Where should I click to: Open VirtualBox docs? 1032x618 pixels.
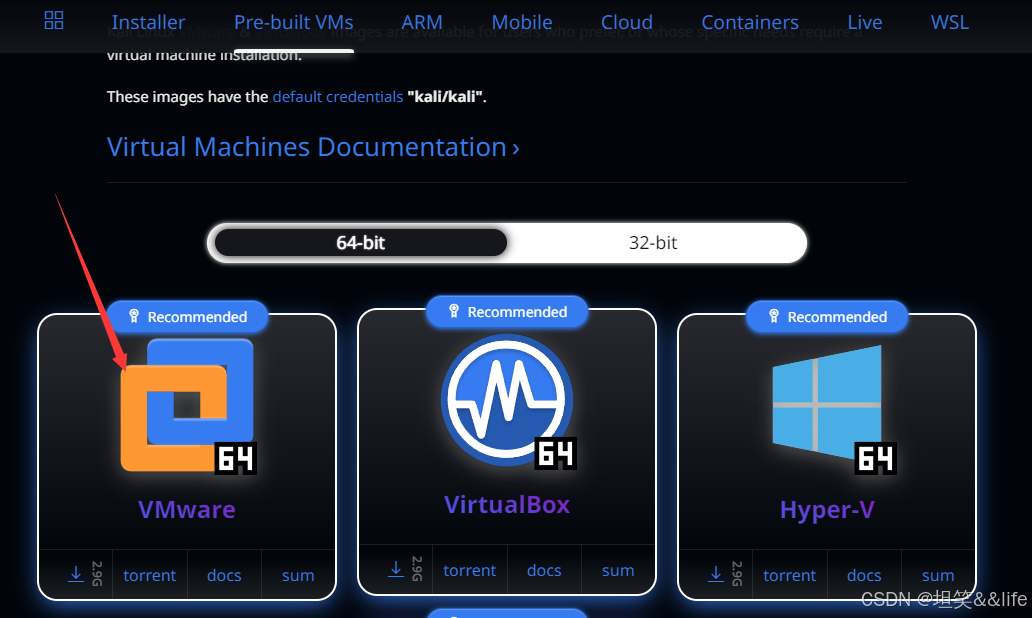[x=544, y=570]
